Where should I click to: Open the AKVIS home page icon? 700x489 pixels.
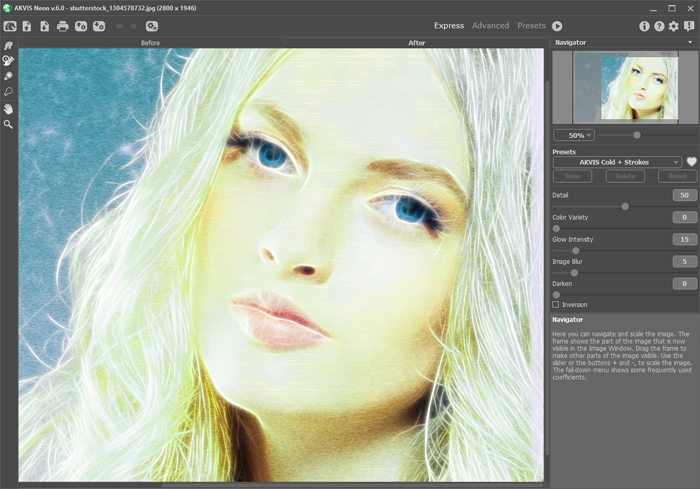coord(9,26)
